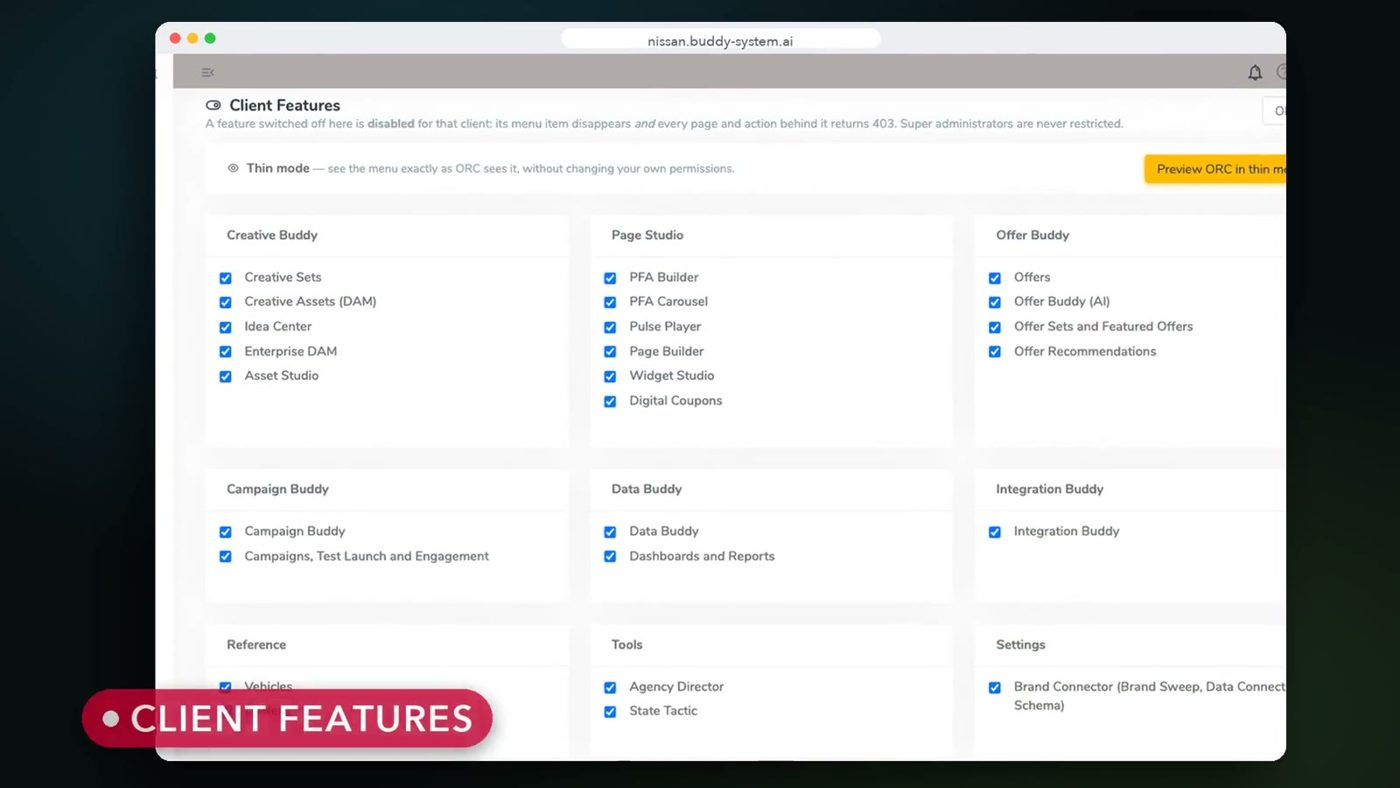Uncheck the Agency Director checkbox
The width and height of the screenshot is (1400, 788).
[610, 688]
